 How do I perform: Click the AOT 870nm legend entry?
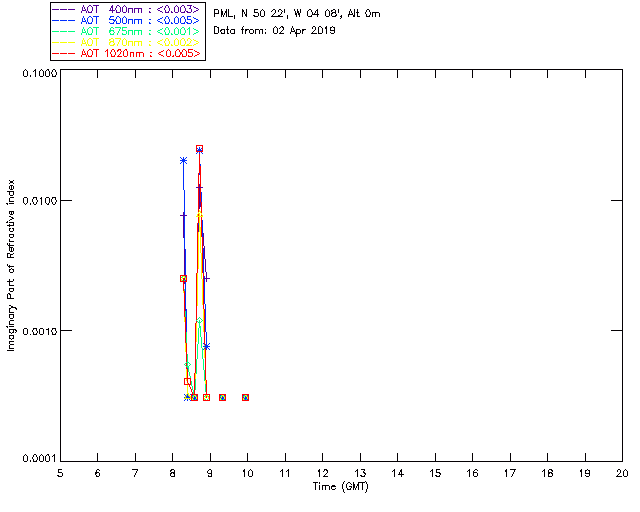coord(127,42)
